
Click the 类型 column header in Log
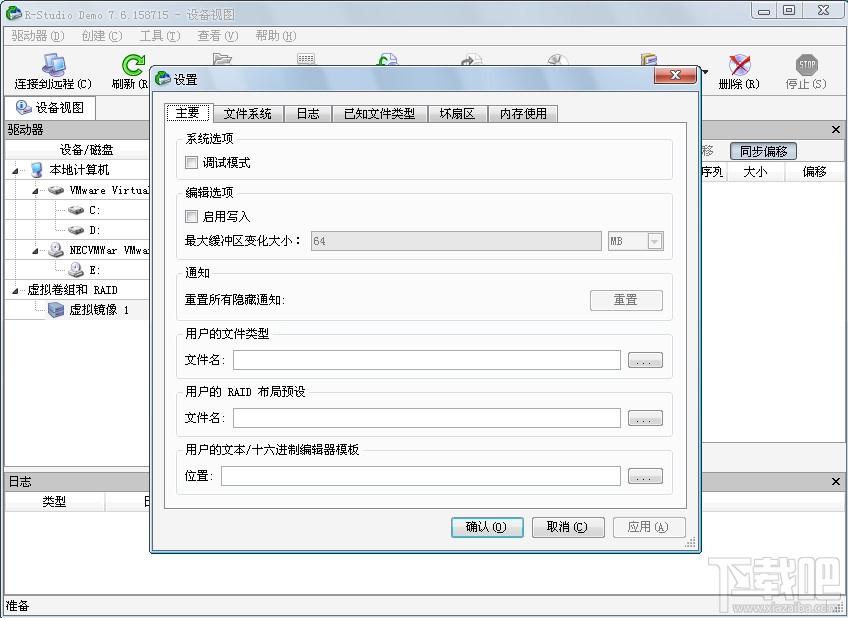54,502
